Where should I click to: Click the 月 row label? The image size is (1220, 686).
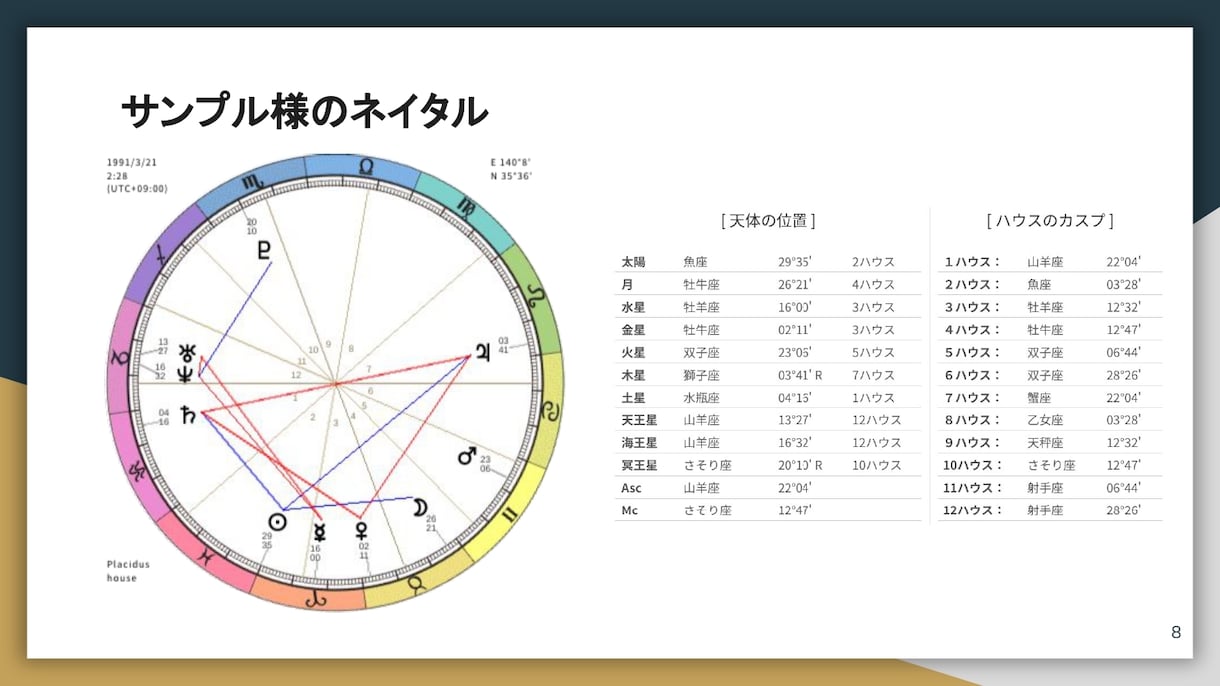tap(627, 284)
